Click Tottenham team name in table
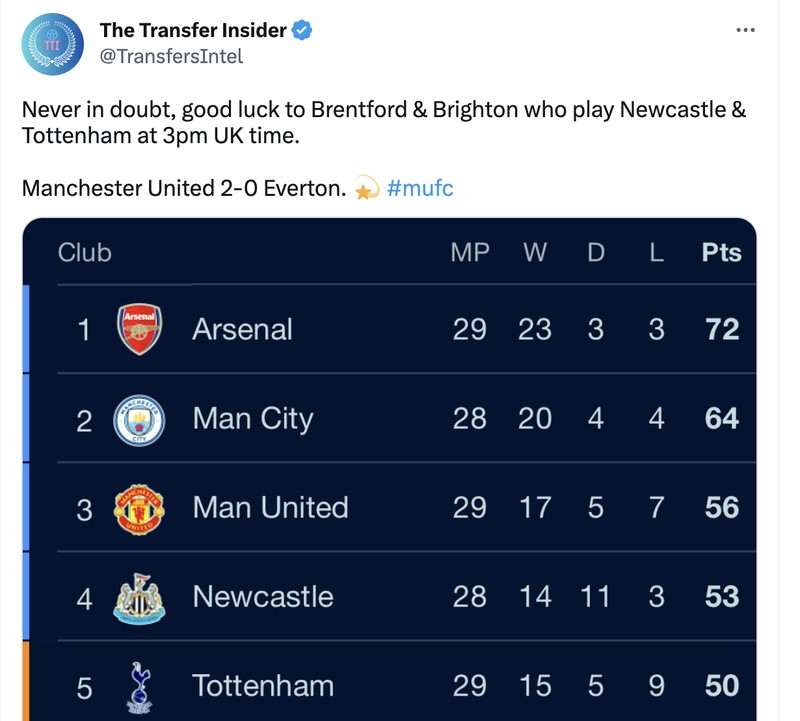 (263, 686)
